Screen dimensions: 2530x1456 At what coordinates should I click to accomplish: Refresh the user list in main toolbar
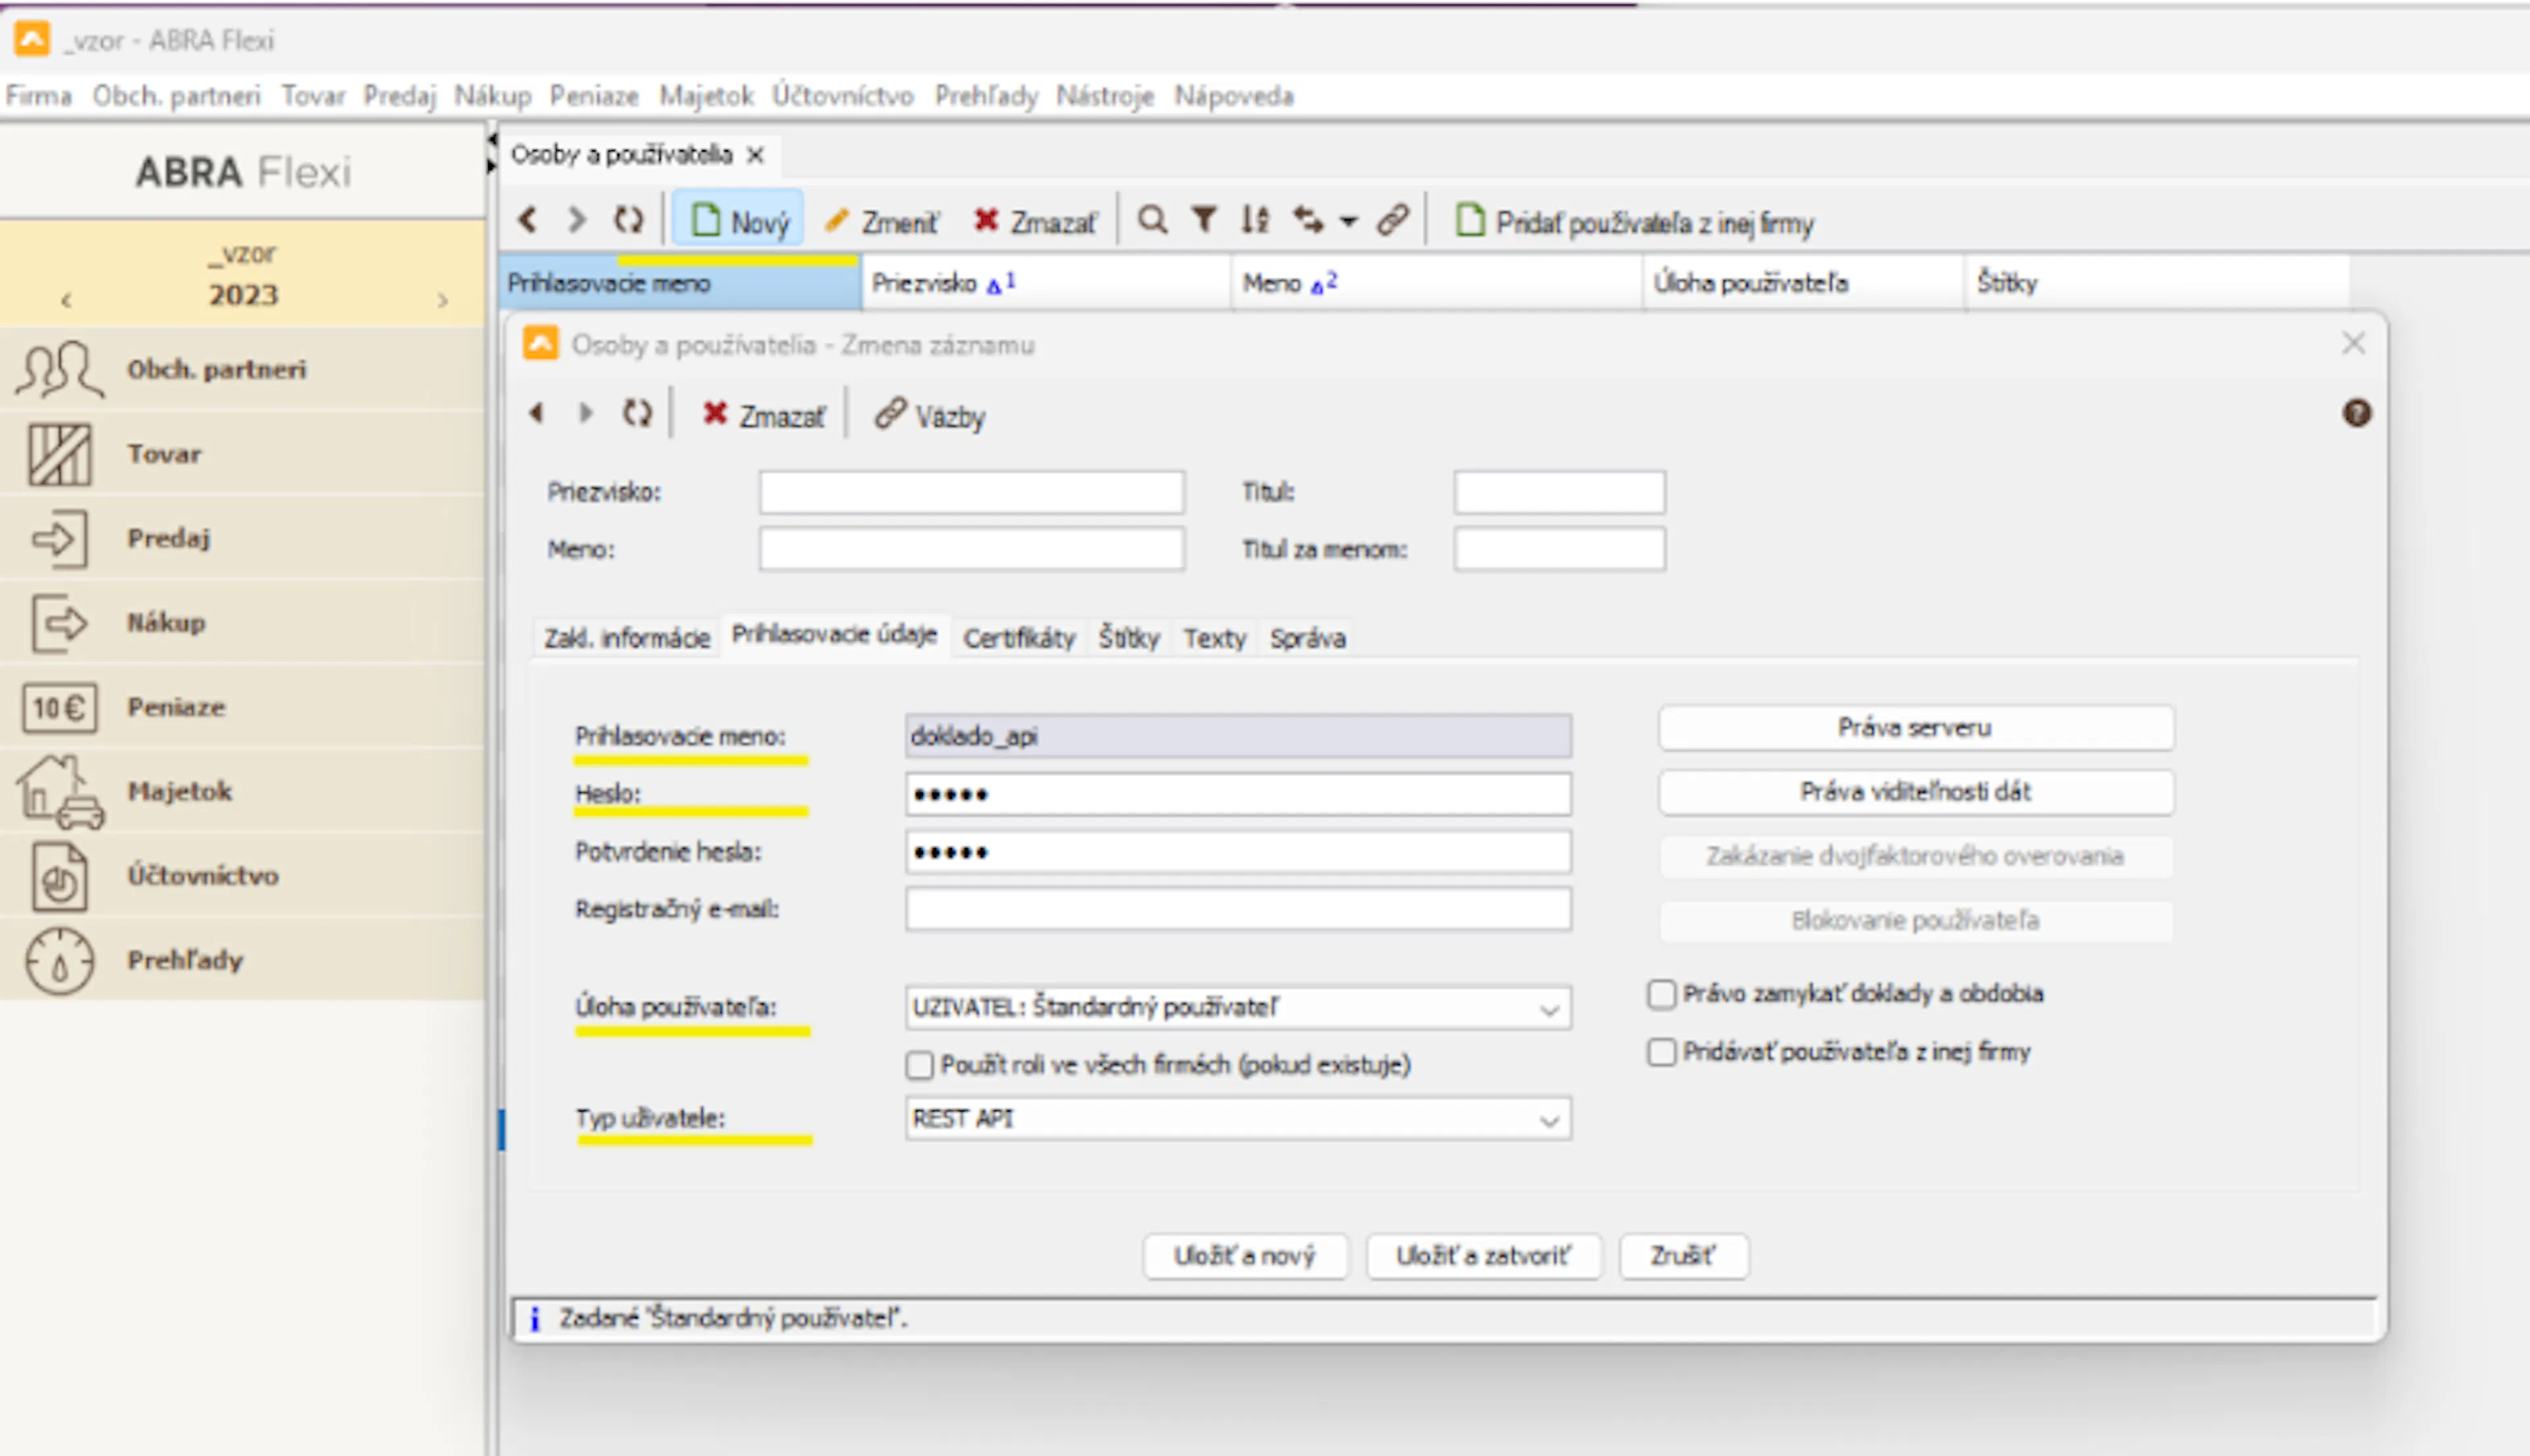point(629,220)
